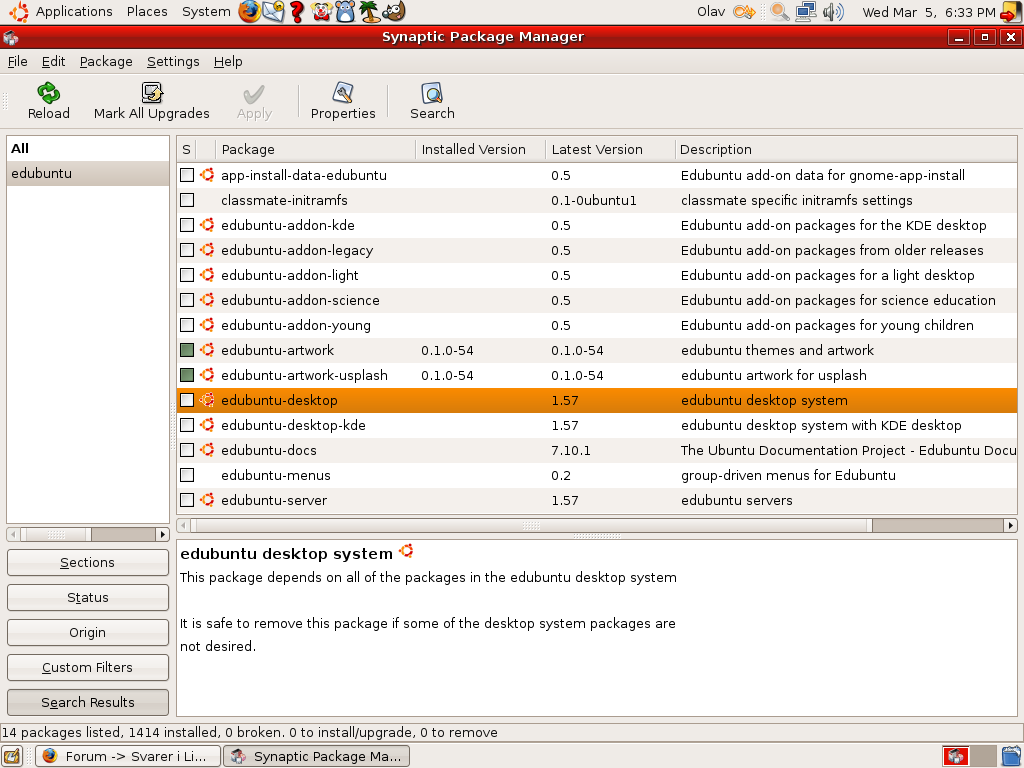Mark checkbox for app-install-data-edubuntu

[187, 175]
